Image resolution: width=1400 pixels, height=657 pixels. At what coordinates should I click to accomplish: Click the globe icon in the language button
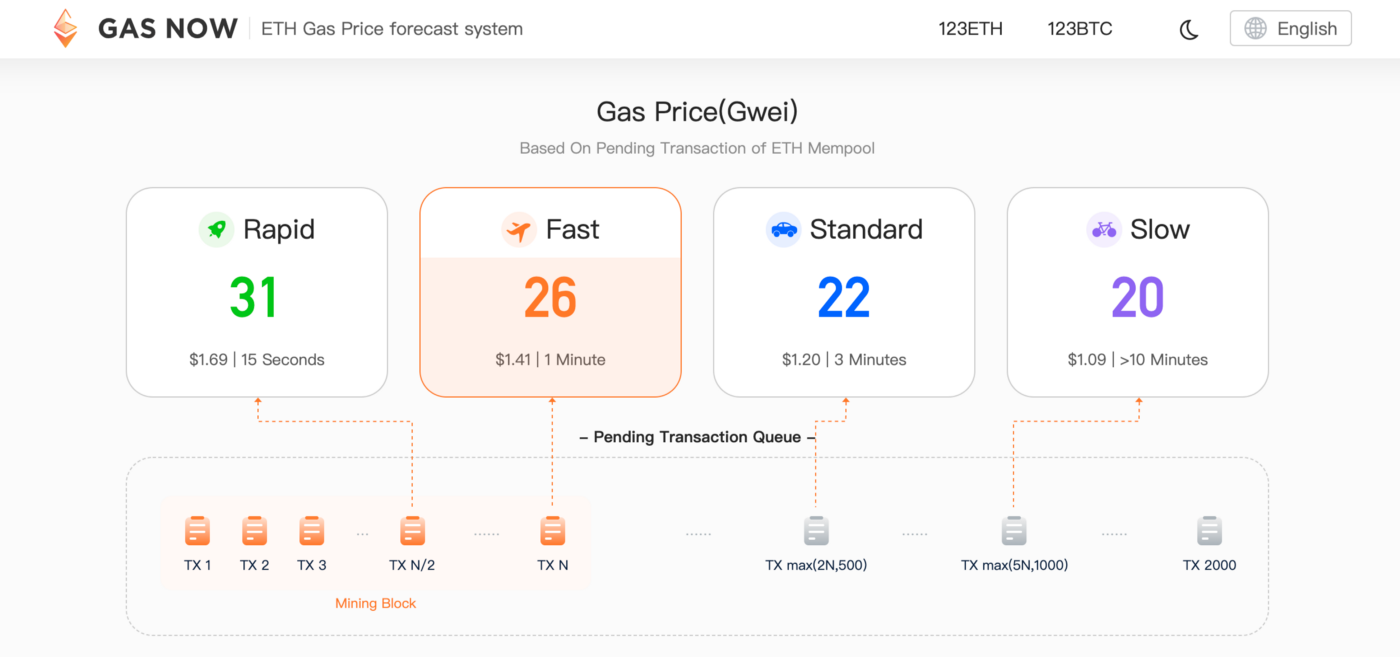1255,29
